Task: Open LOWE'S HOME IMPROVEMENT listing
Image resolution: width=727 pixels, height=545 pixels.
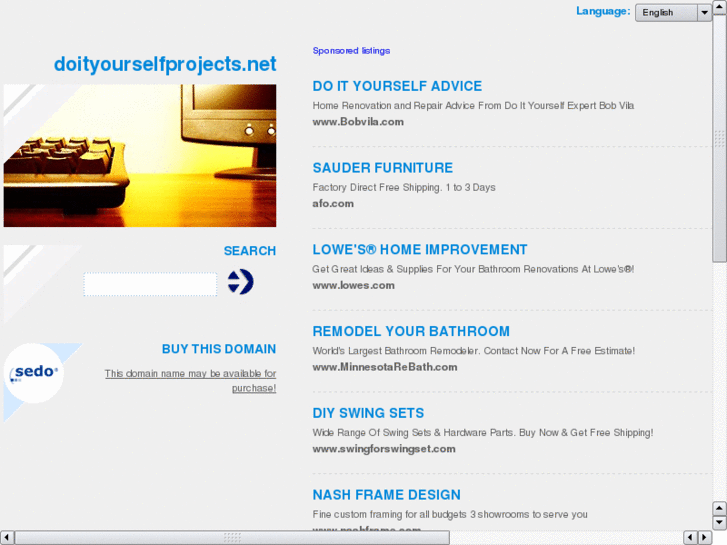Action: [420, 250]
